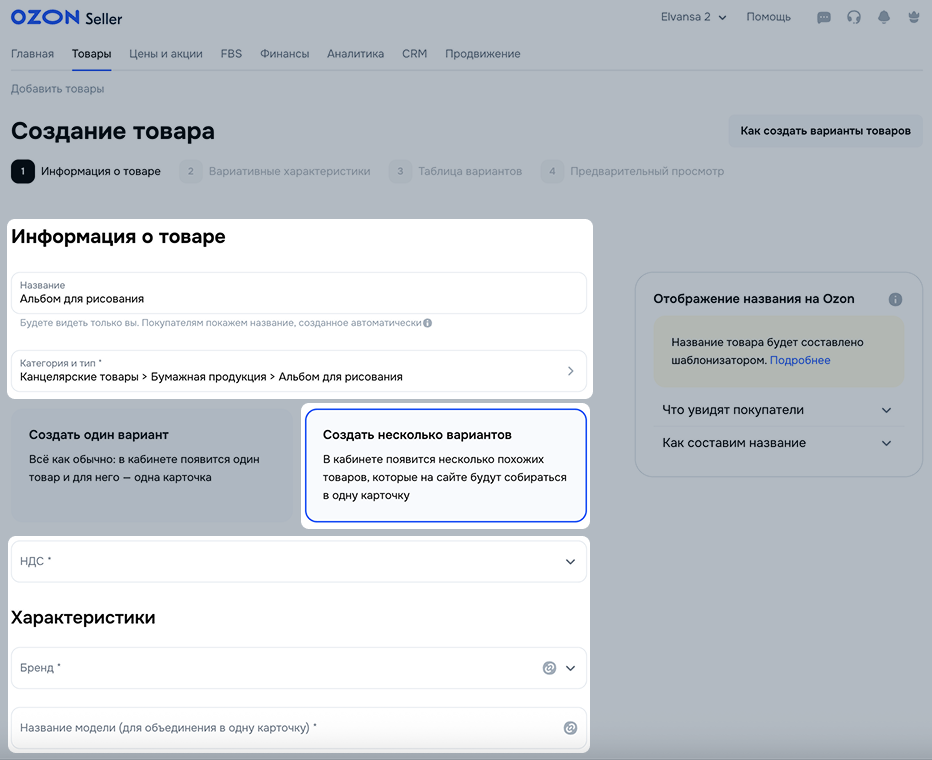The height and width of the screenshot is (760, 932).
Task: Click step Вариативные характеристики
Action: point(275,171)
